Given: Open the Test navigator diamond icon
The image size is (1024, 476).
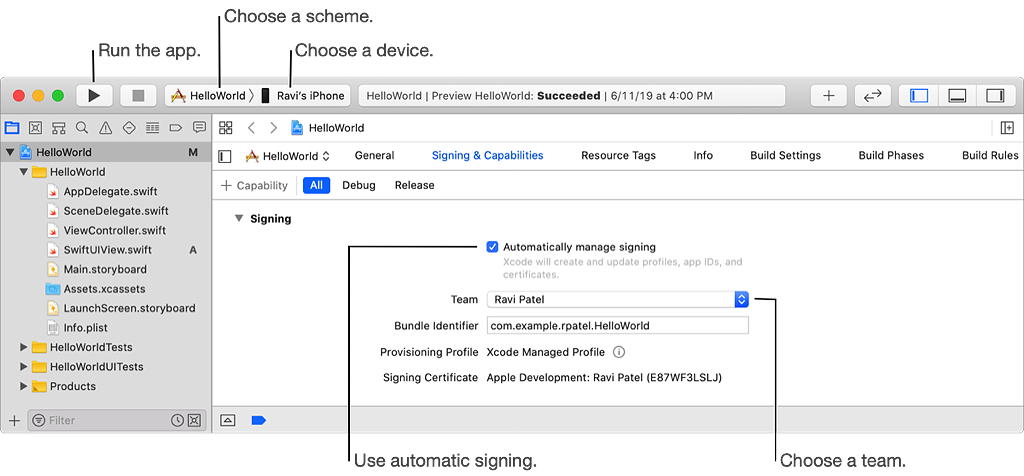Looking at the screenshot, I should point(129,127).
